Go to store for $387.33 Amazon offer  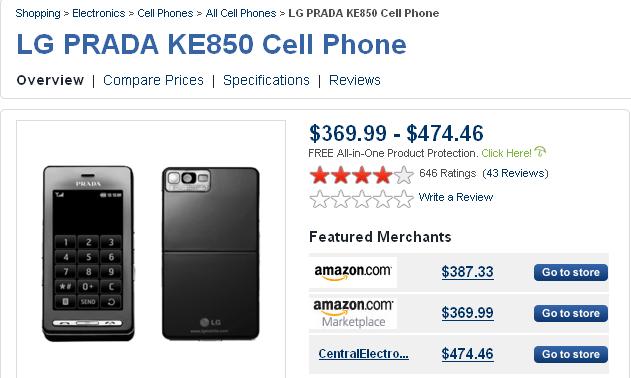[x=571, y=273]
